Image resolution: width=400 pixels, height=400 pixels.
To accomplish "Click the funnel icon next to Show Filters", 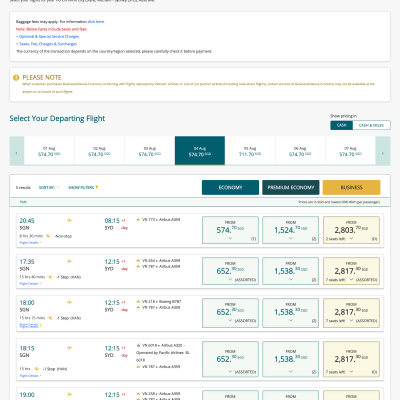I will [97, 187].
